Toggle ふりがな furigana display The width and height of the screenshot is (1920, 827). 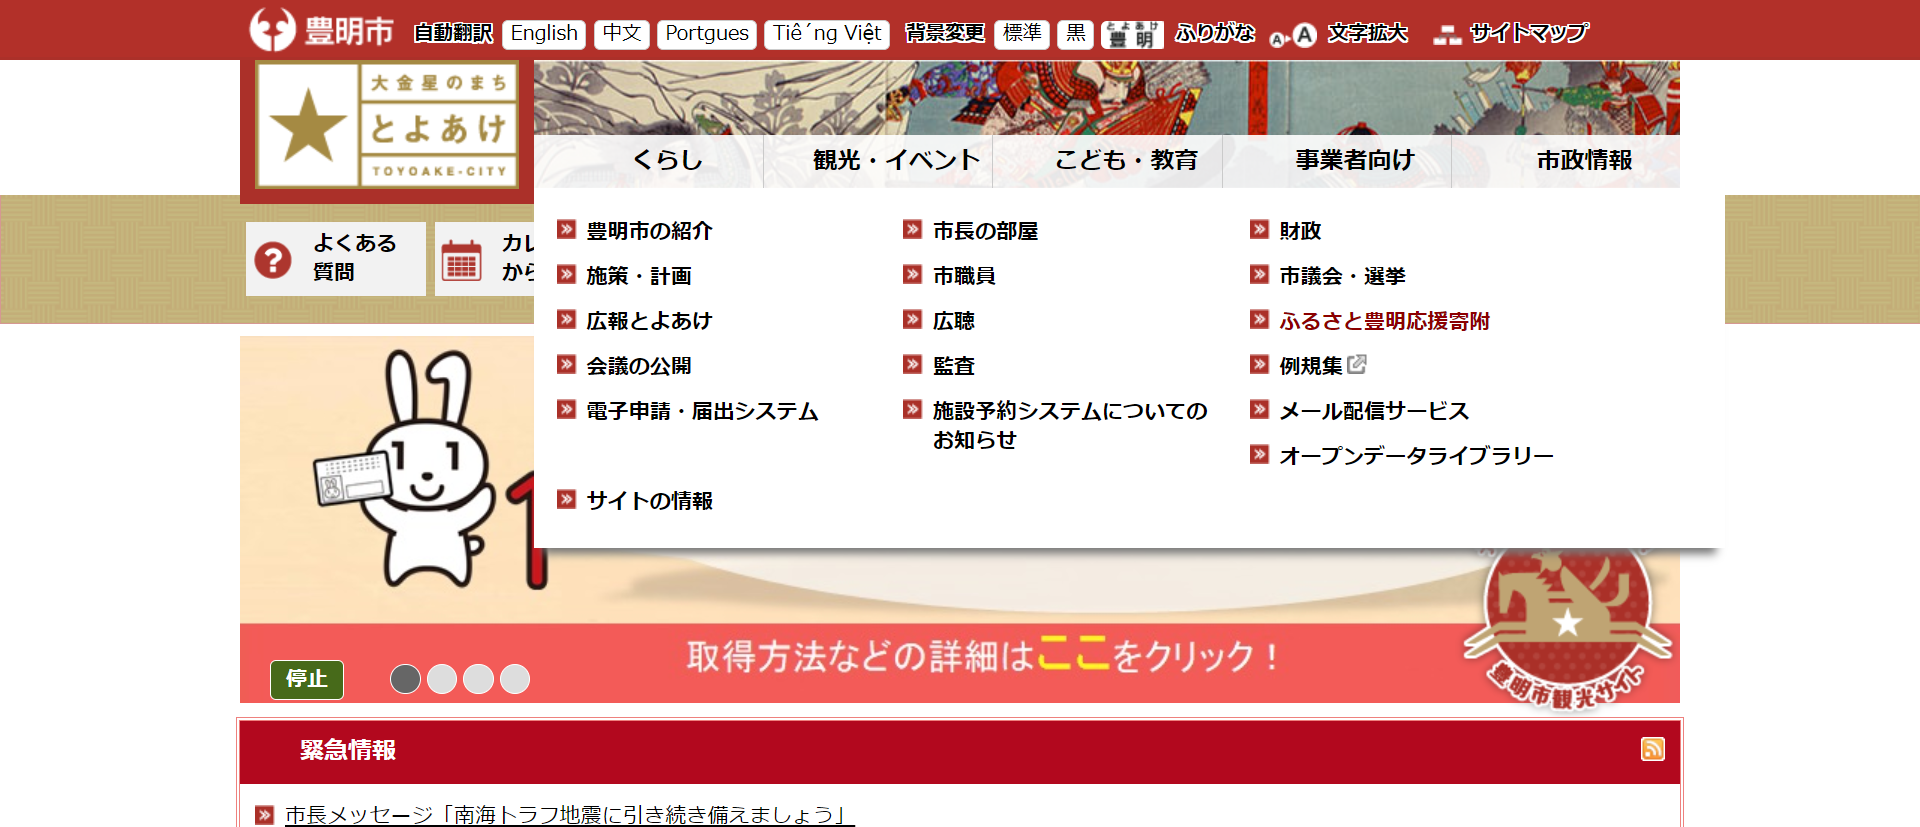[x=1215, y=34]
